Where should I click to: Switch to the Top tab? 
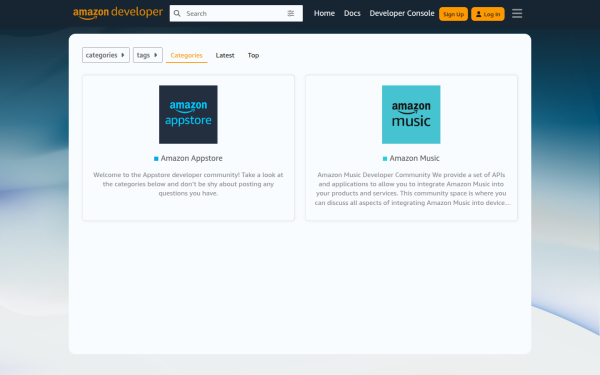(x=253, y=55)
